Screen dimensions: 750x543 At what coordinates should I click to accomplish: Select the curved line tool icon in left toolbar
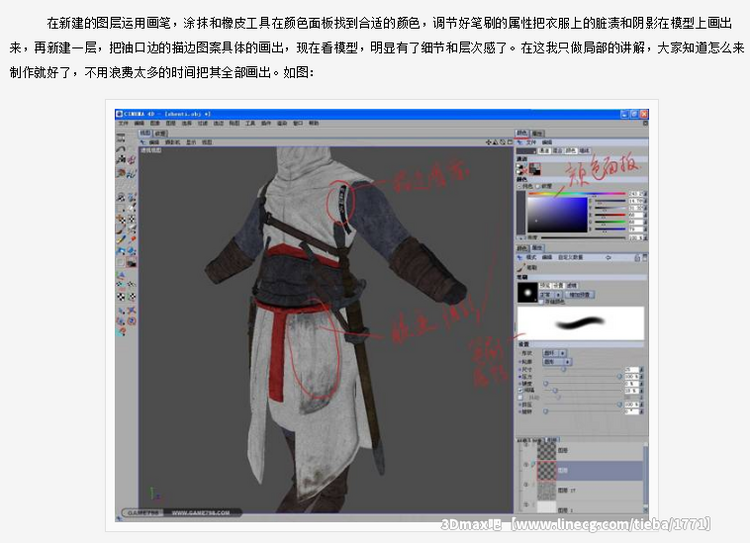tap(121, 149)
